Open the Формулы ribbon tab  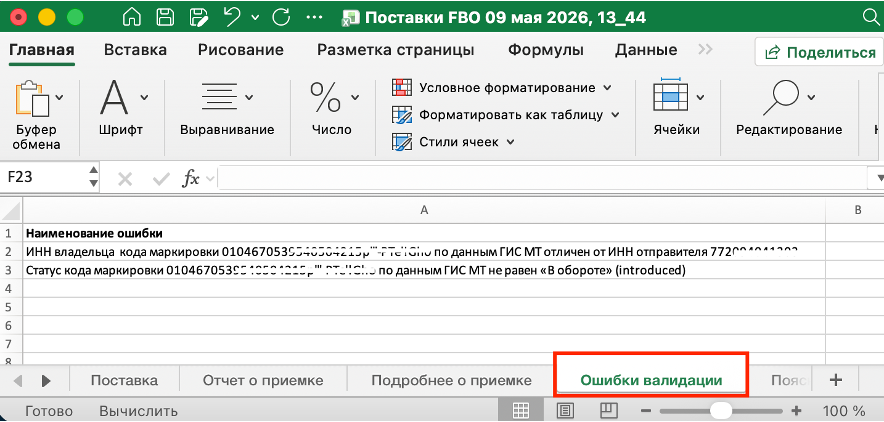(x=546, y=50)
